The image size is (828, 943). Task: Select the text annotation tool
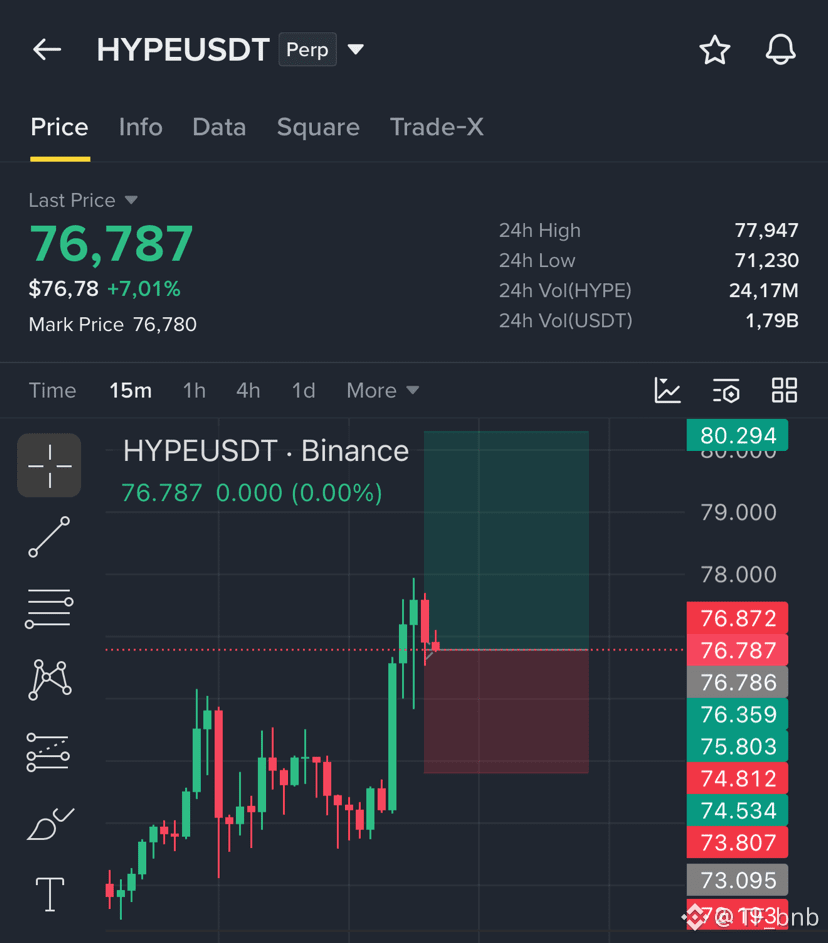tap(50, 894)
